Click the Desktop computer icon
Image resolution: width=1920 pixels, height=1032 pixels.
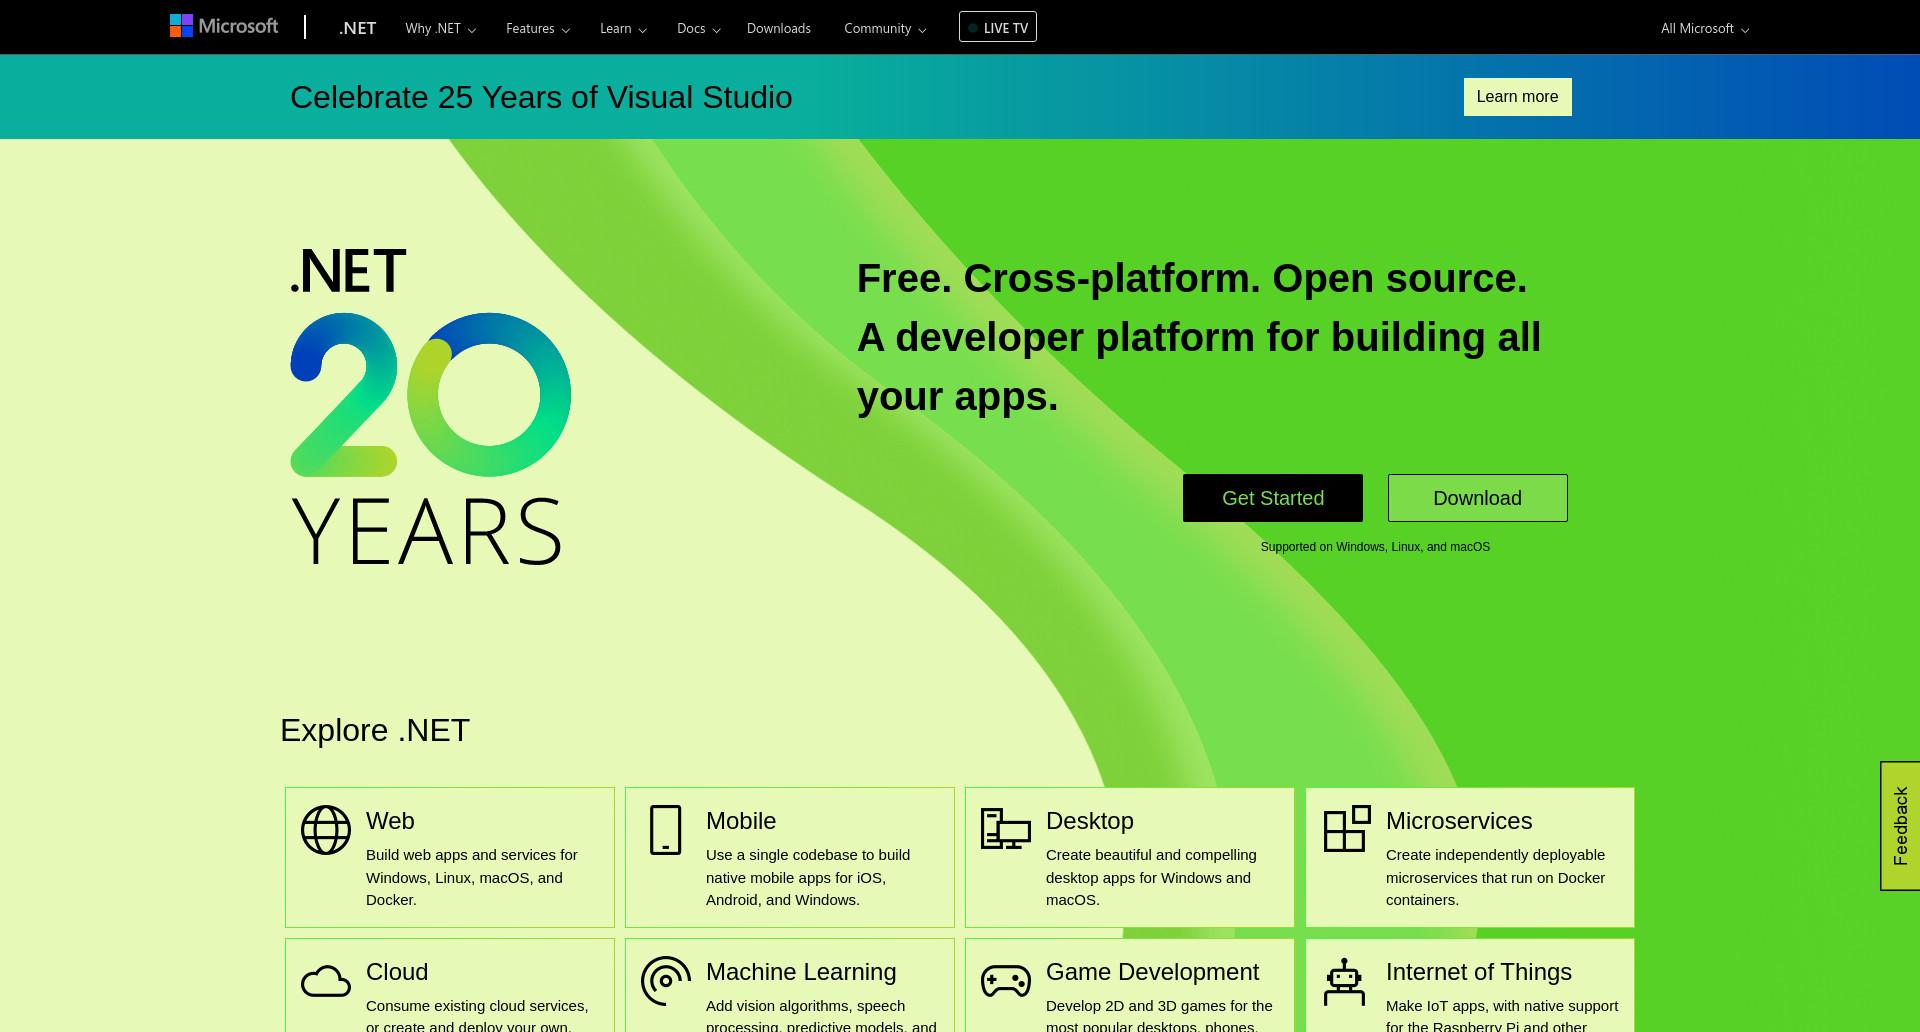tap(1006, 829)
